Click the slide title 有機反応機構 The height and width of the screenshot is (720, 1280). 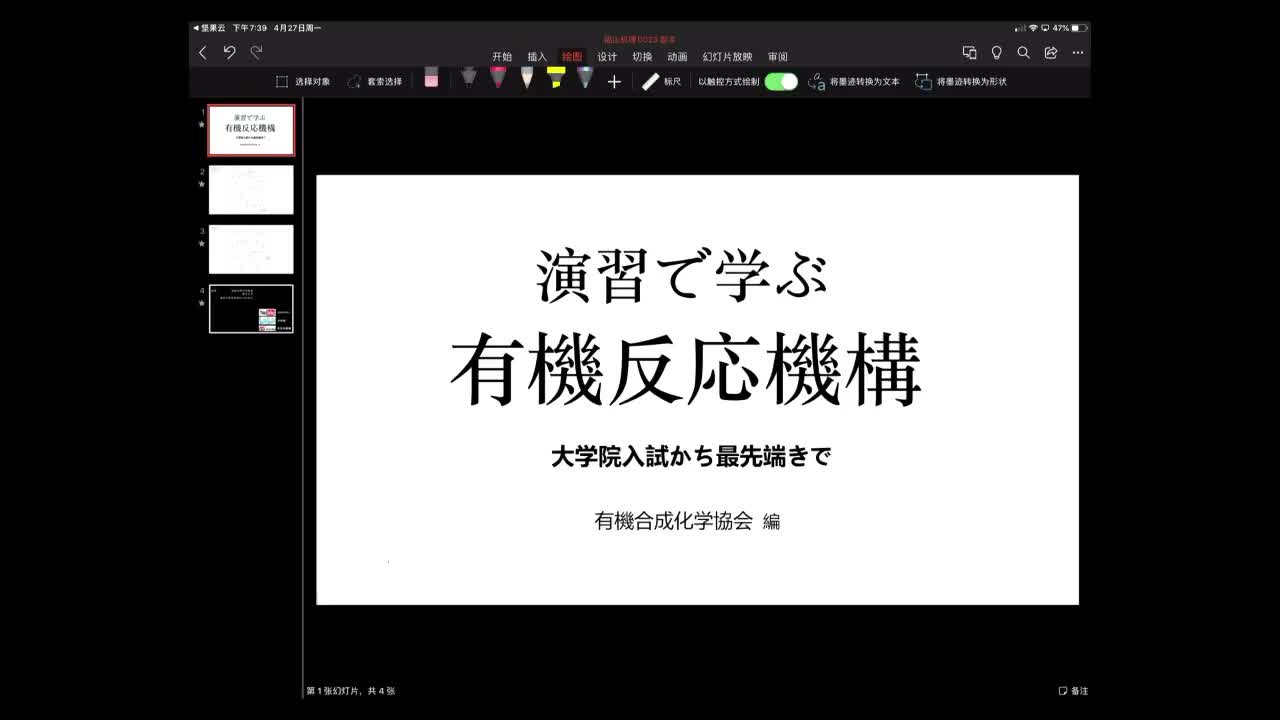point(686,370)
